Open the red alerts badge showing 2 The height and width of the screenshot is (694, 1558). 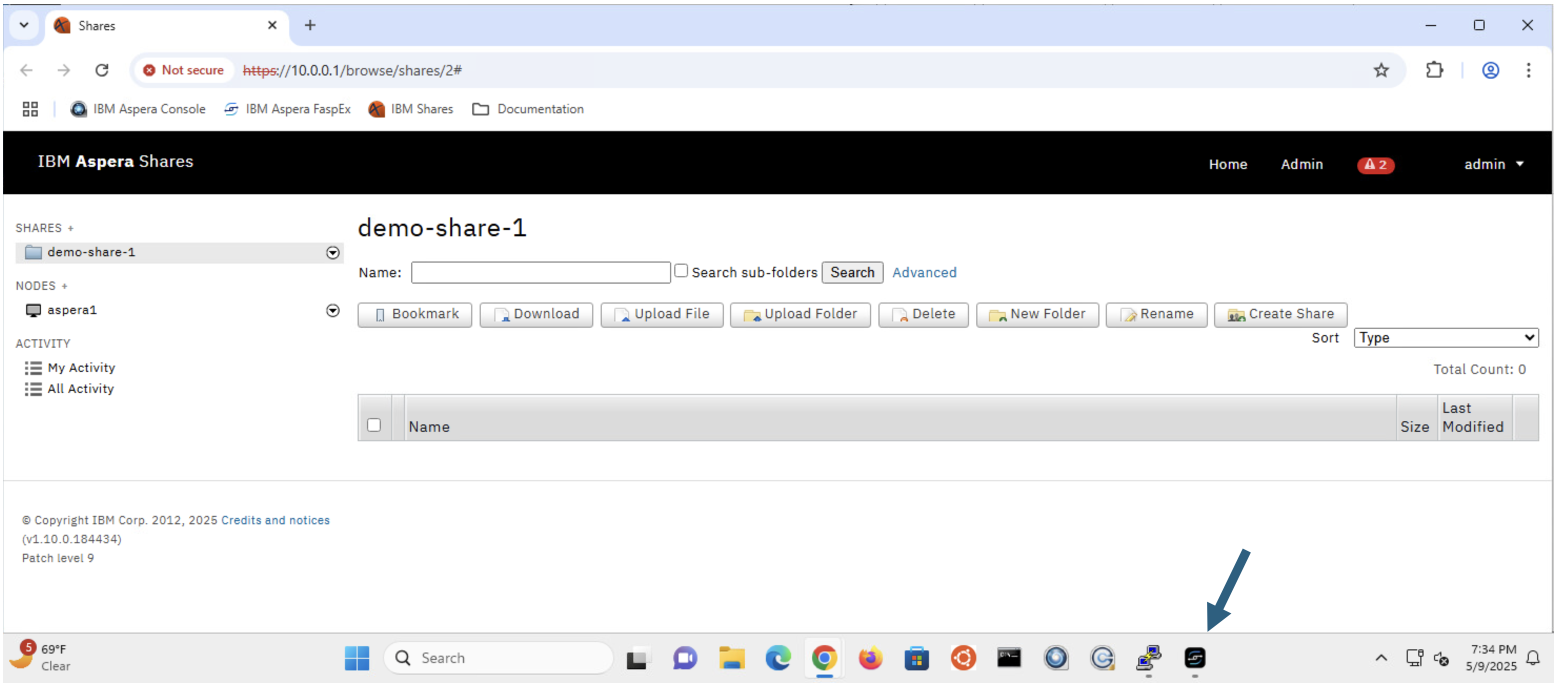pos(1376,165)
